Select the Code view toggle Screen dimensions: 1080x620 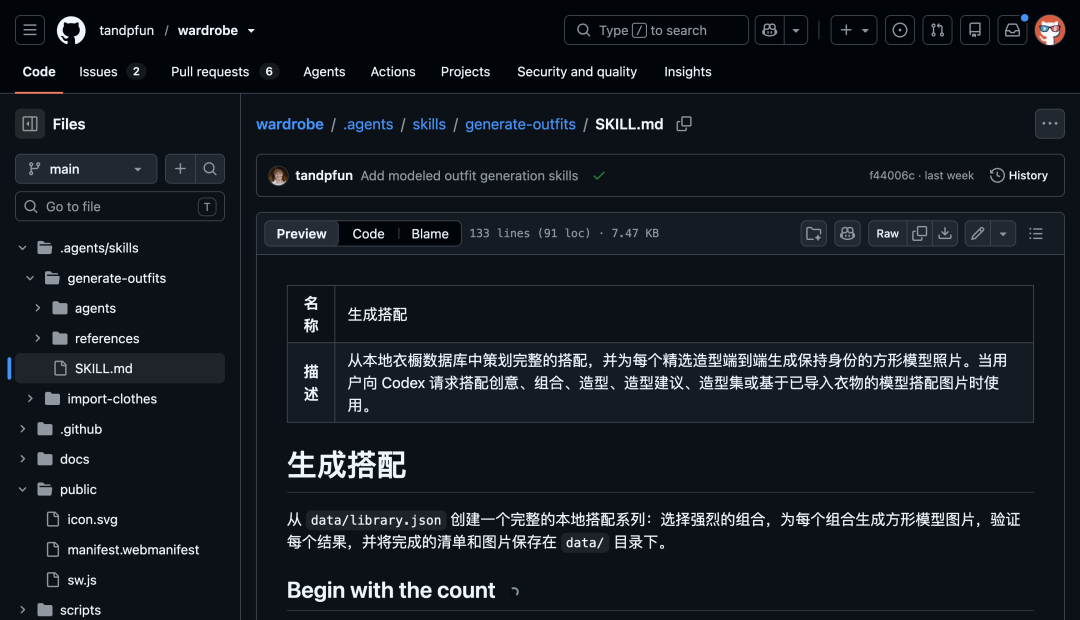coord(368,234)
